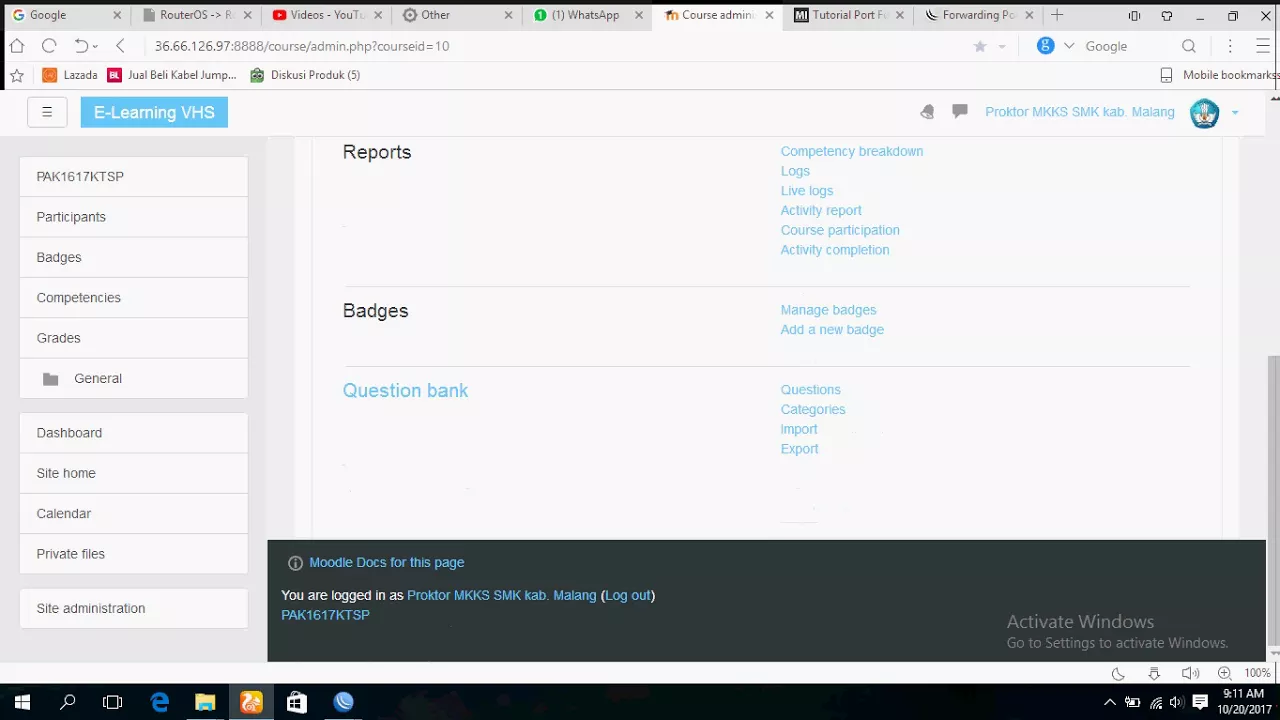This screenshot has height=720, width=1280.
Task: Open PAK1617KTSP in the sidebar
Action: 134,177
